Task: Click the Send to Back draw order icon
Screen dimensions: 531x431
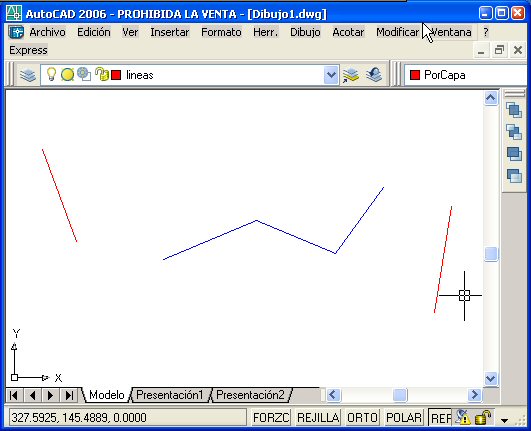Action: [514, 132]
